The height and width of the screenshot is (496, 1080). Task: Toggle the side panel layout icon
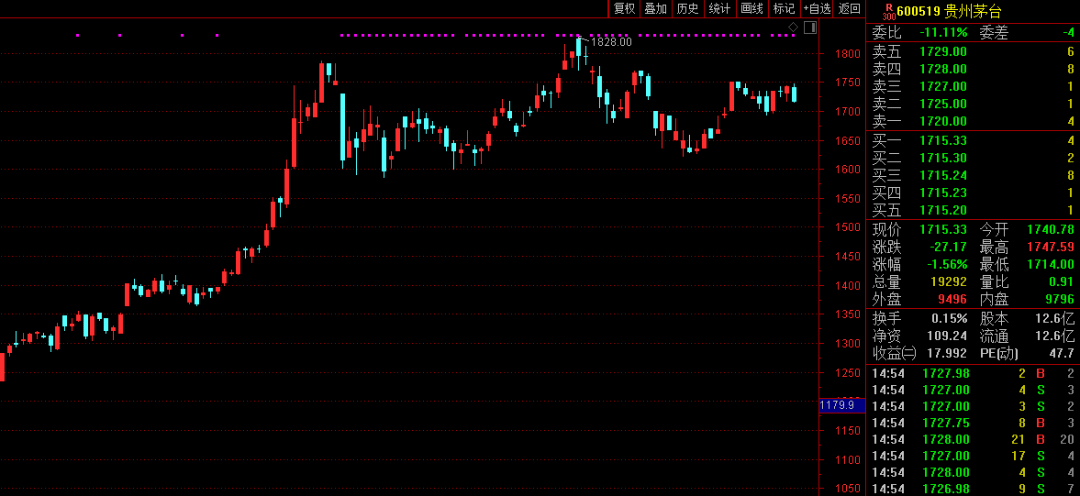click(x=810, y=27)
